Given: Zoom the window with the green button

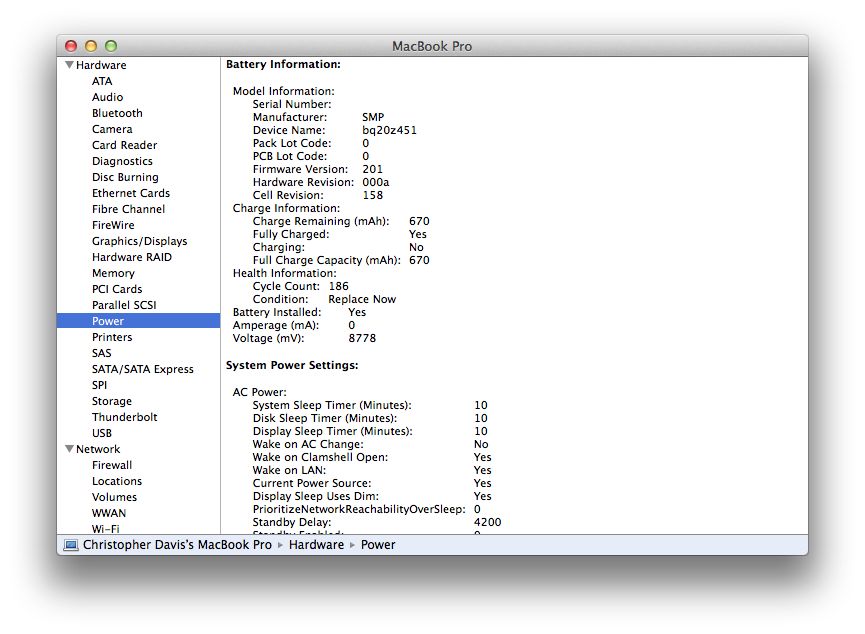Looking at the screenshot, I should click(111, 46).
